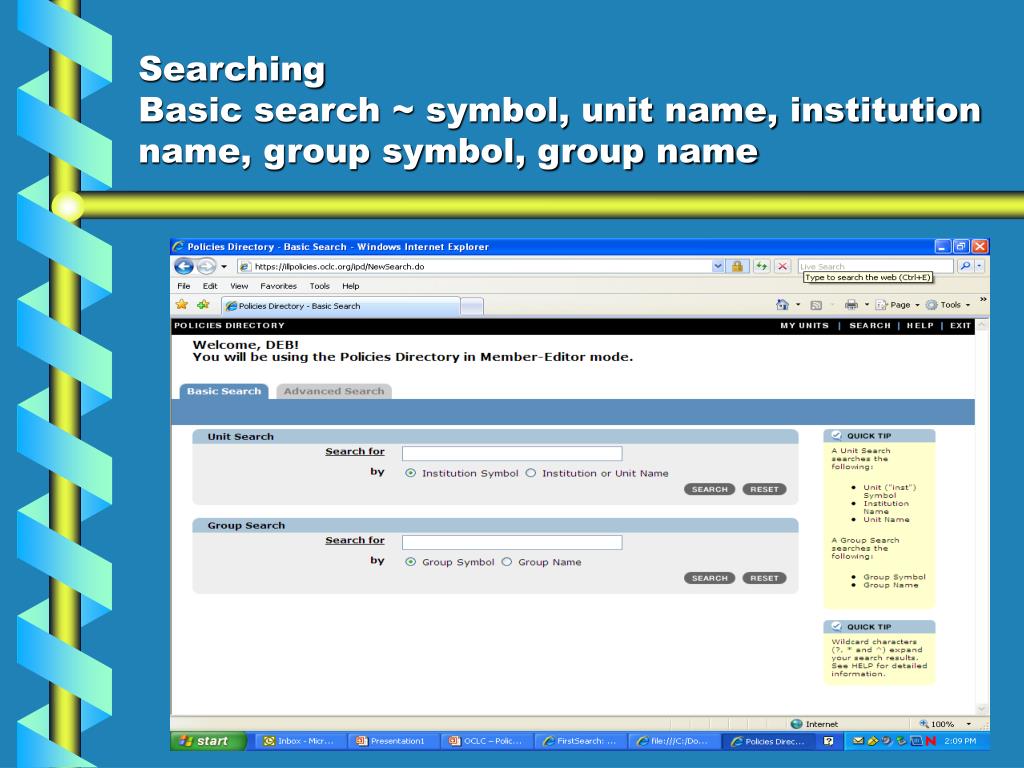
Task: Select Institution or Unit Name radio button
Action: 531,473
